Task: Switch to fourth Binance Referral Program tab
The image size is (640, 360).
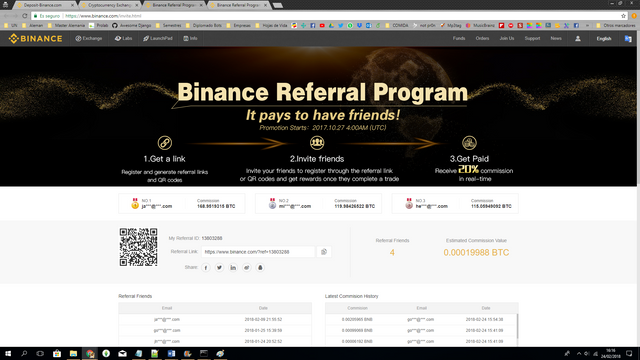Action: 238,5
